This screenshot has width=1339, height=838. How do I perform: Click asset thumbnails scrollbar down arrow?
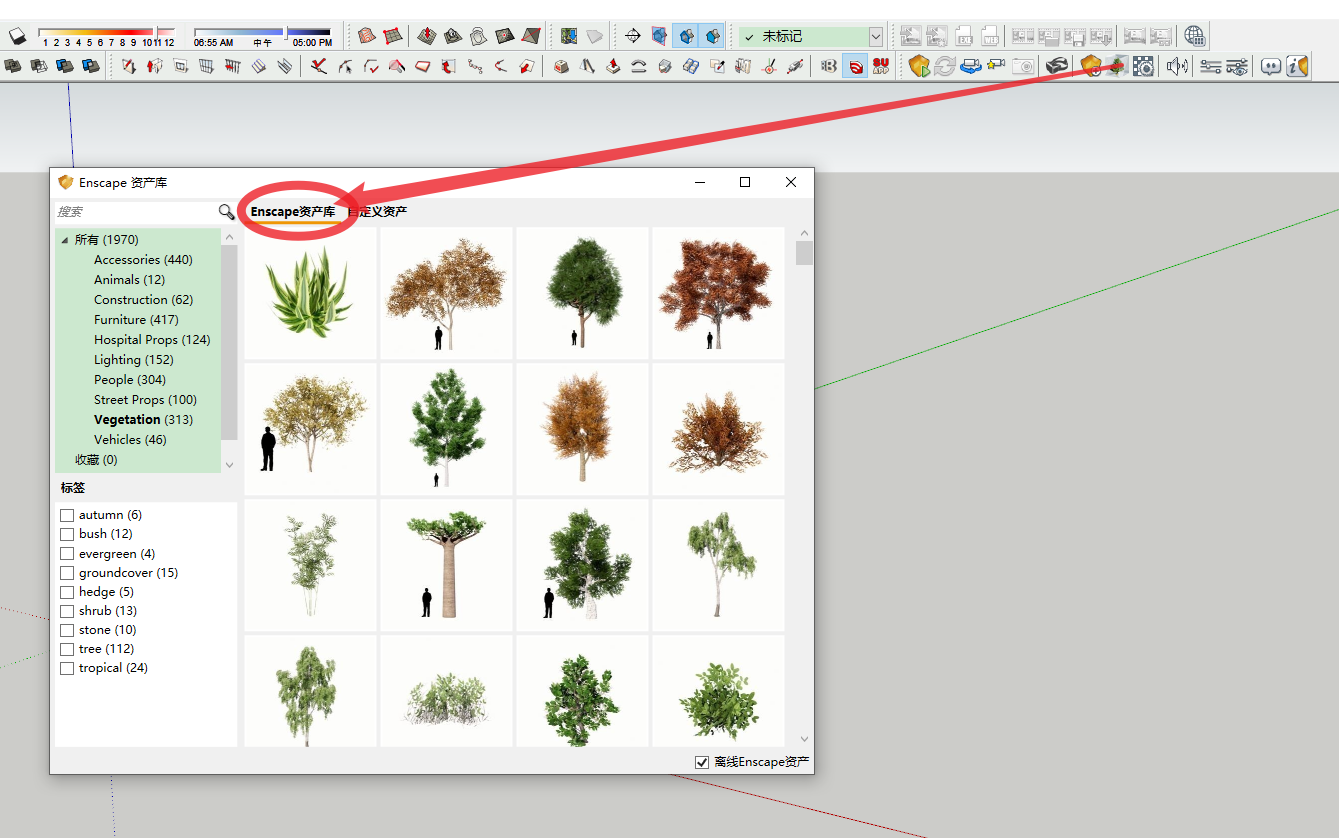point(804,738)
